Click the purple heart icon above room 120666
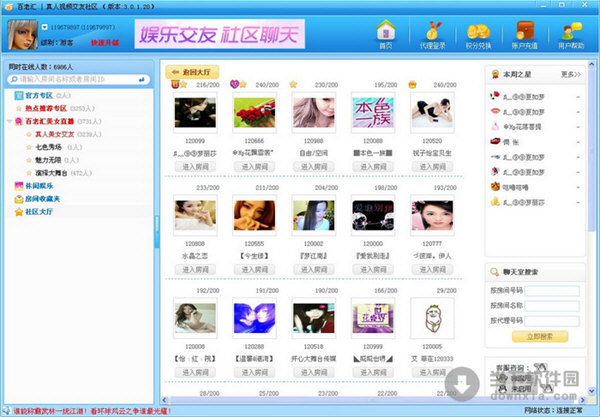Screen dimensions: 600x417 click(234, 84)
